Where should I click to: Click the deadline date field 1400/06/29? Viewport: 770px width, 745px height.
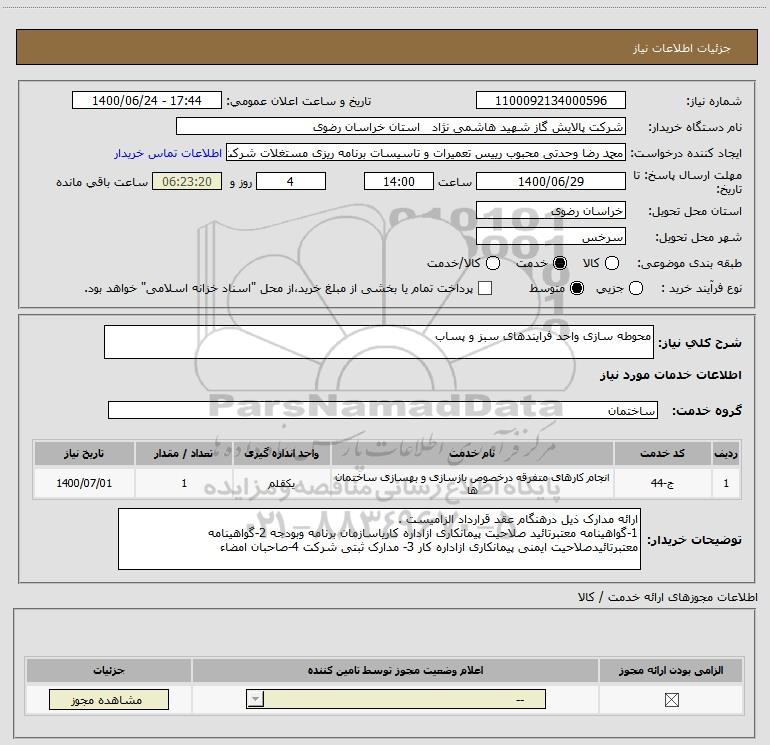click(550, 182)
